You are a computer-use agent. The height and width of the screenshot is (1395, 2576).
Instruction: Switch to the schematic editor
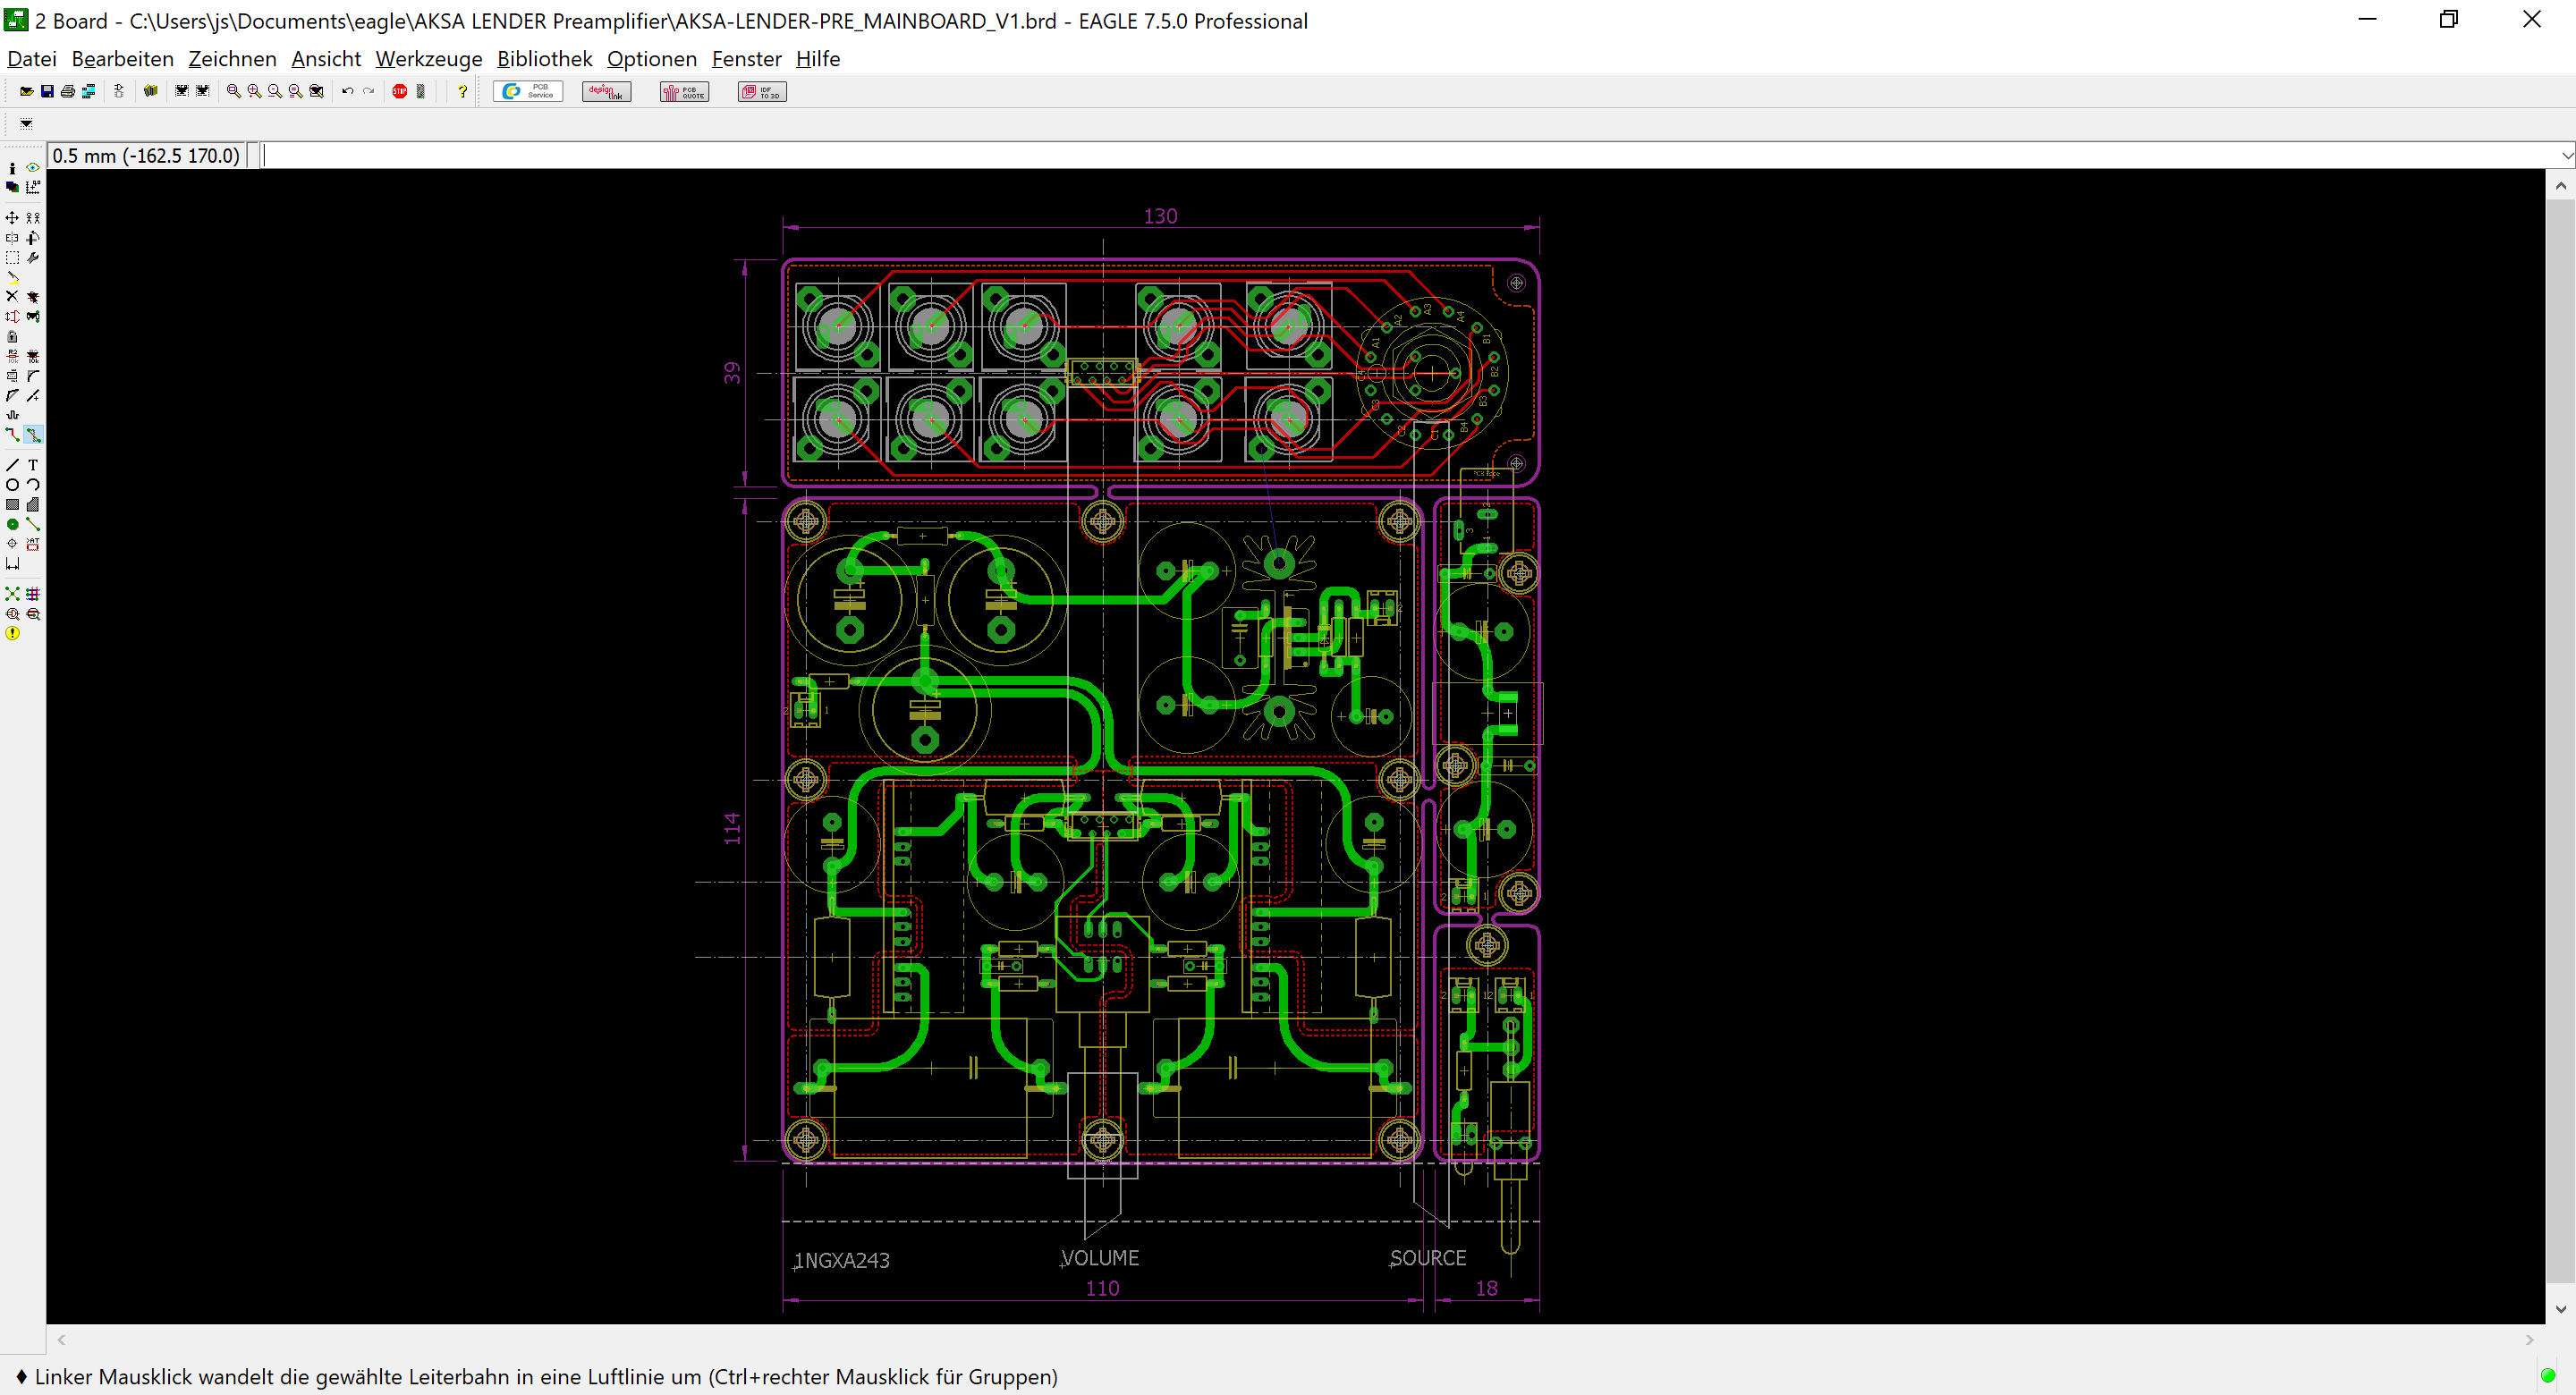(x=119, y=91)
